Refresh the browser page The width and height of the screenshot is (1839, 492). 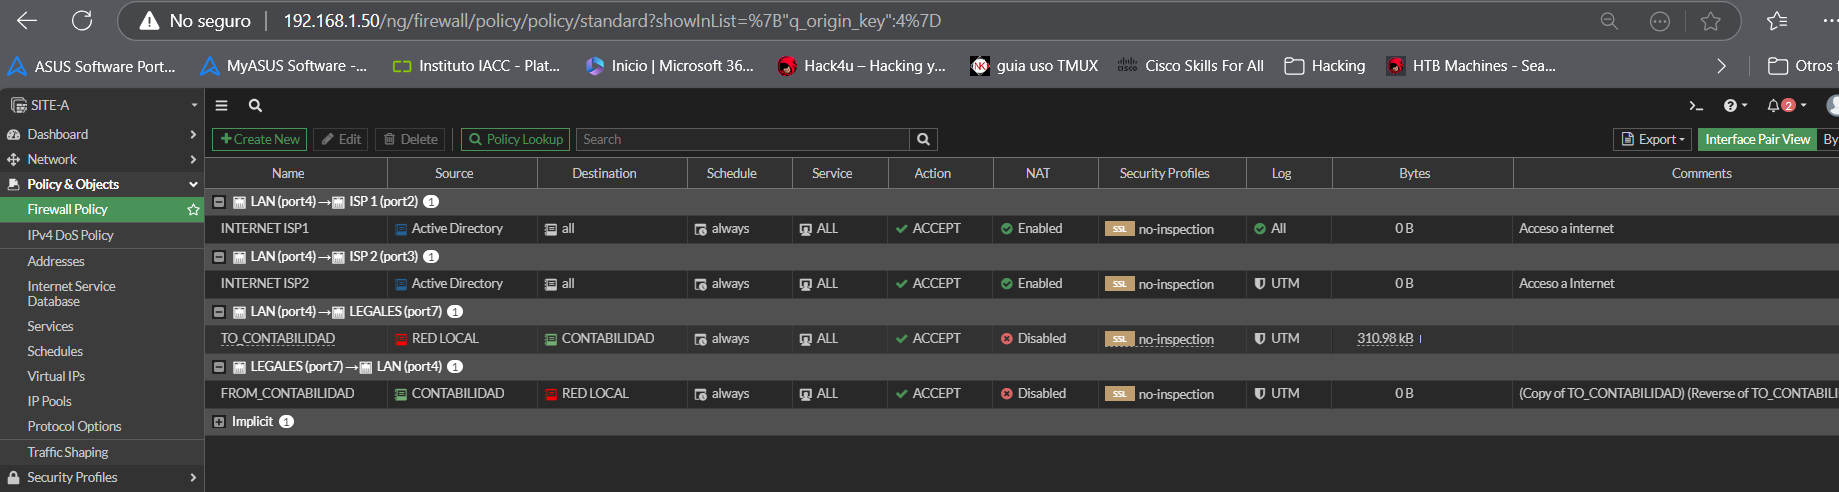82,21
